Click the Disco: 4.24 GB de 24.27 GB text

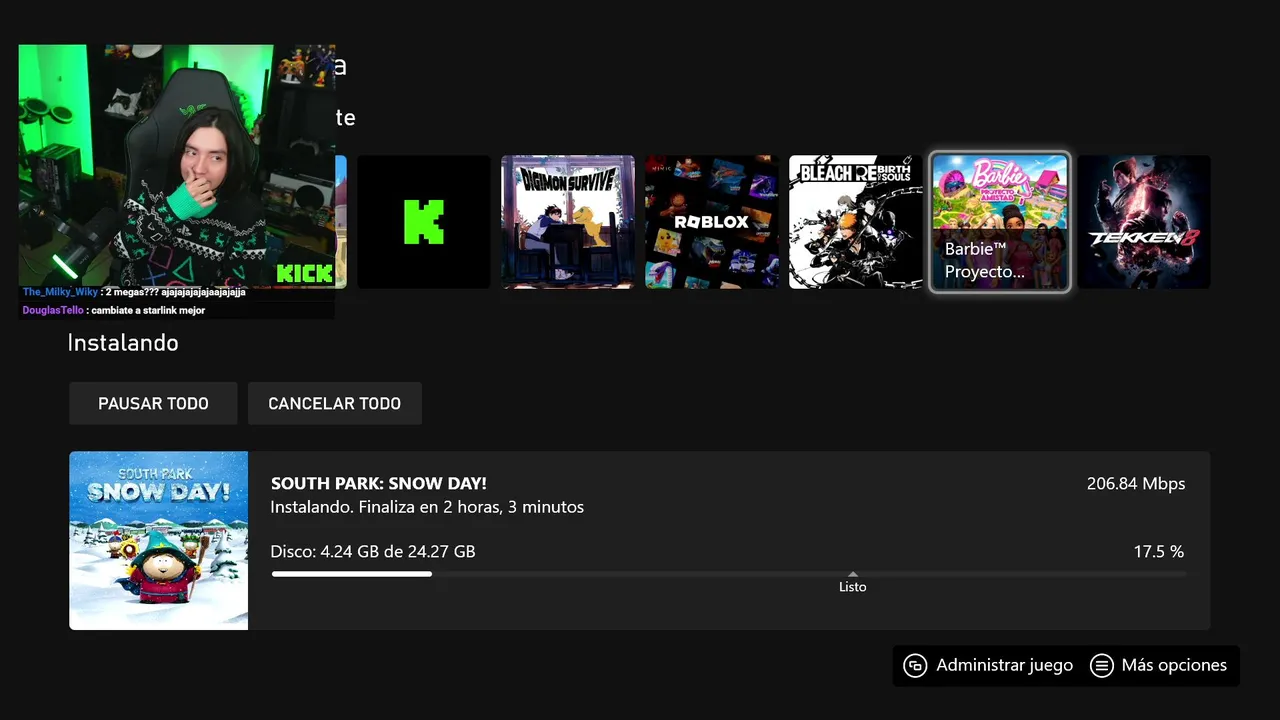click(x=373, y=552)
